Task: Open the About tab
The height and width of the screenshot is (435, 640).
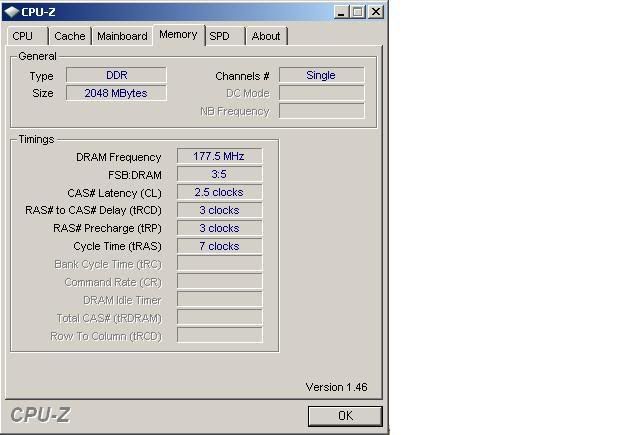Action: 266,36
